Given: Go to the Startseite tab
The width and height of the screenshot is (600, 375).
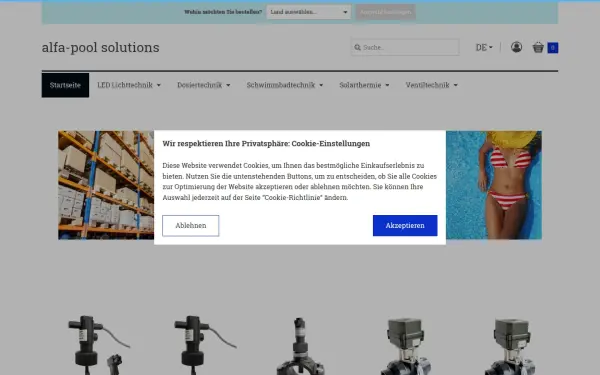Looking at the screenshot, I should coord(65,85).
